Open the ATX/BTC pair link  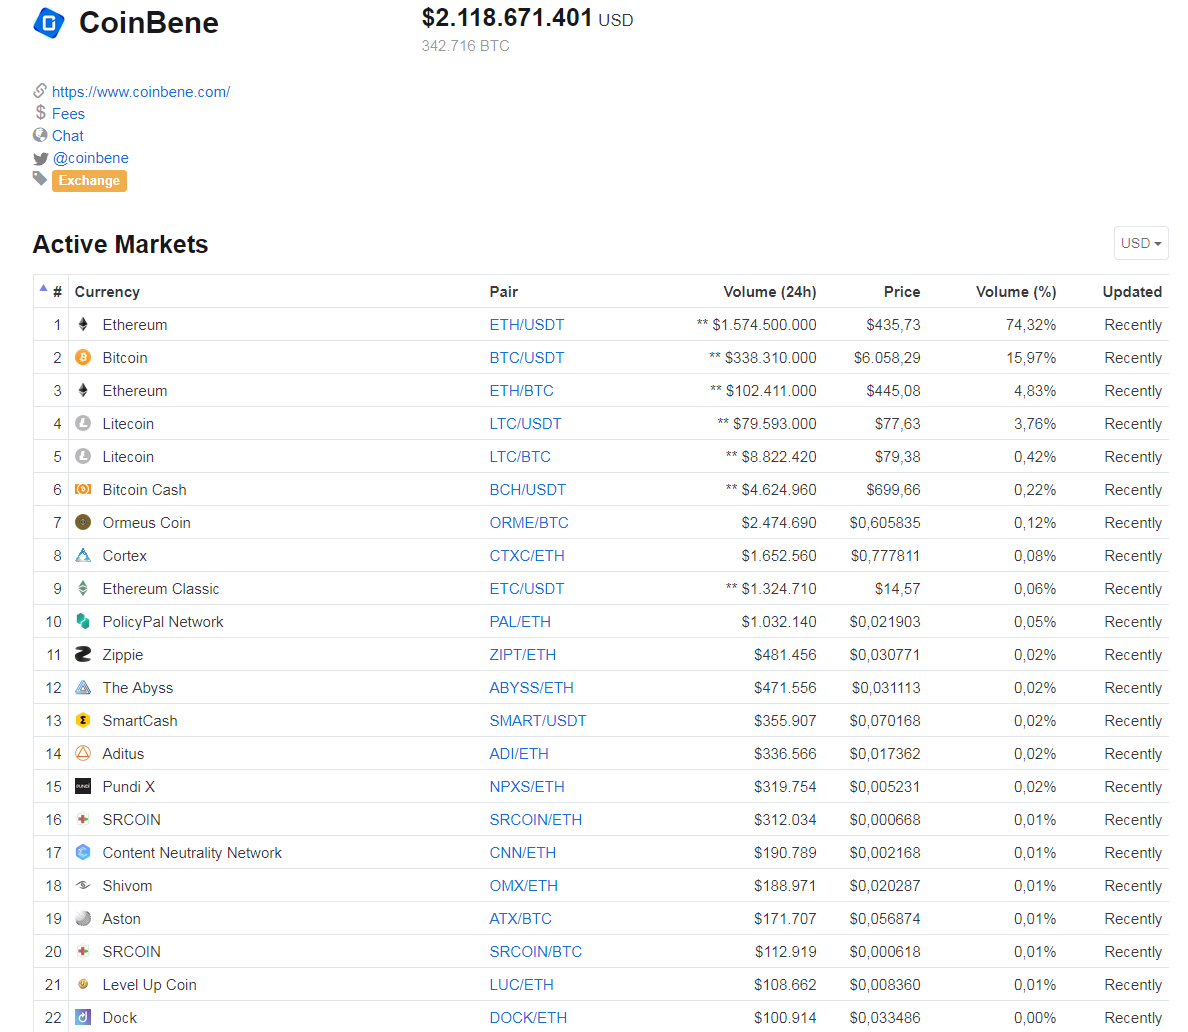(x=521, y=918)
